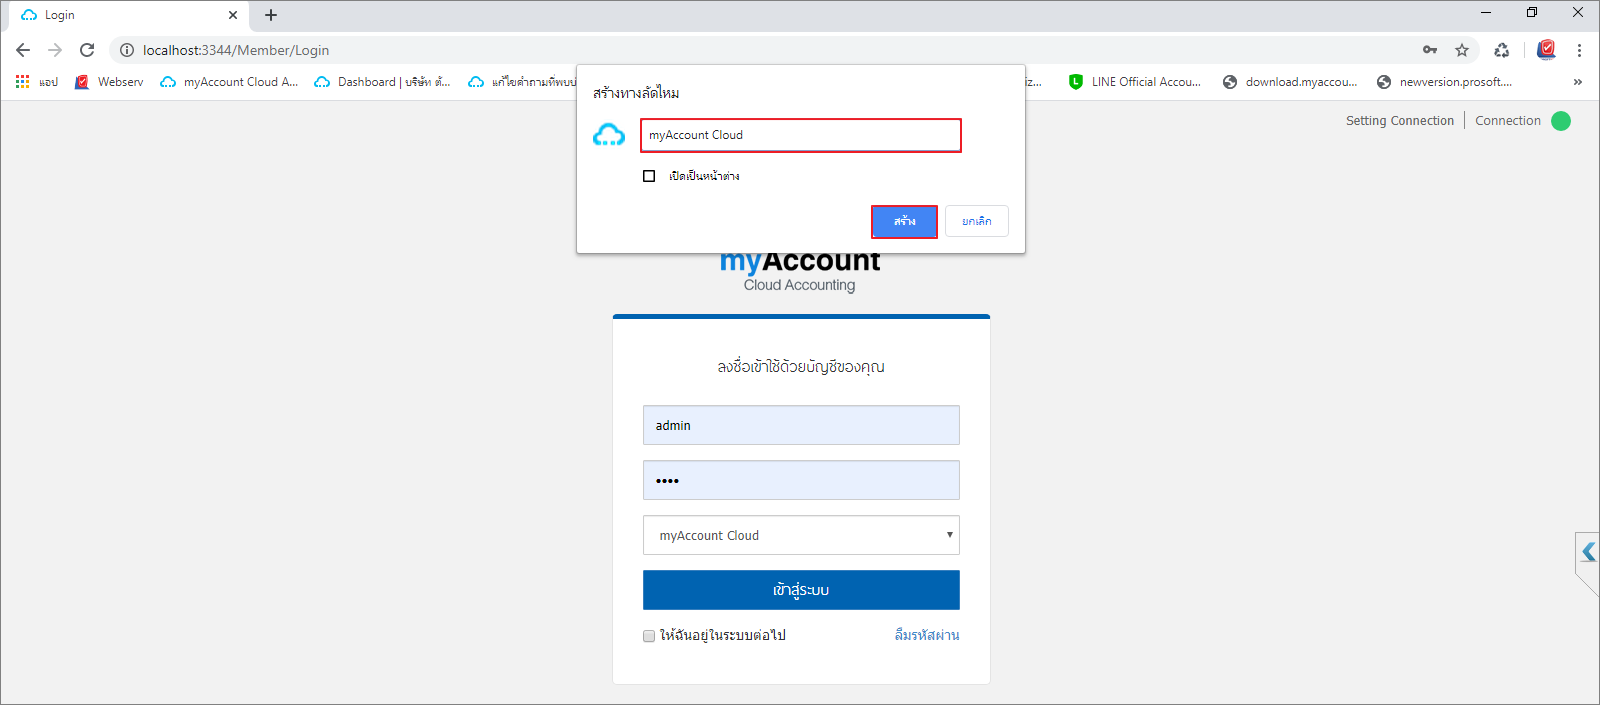This screenshot has height=705, width=1600.
Task: Tick the open-as-window checkbox
Action: (649, 176)
